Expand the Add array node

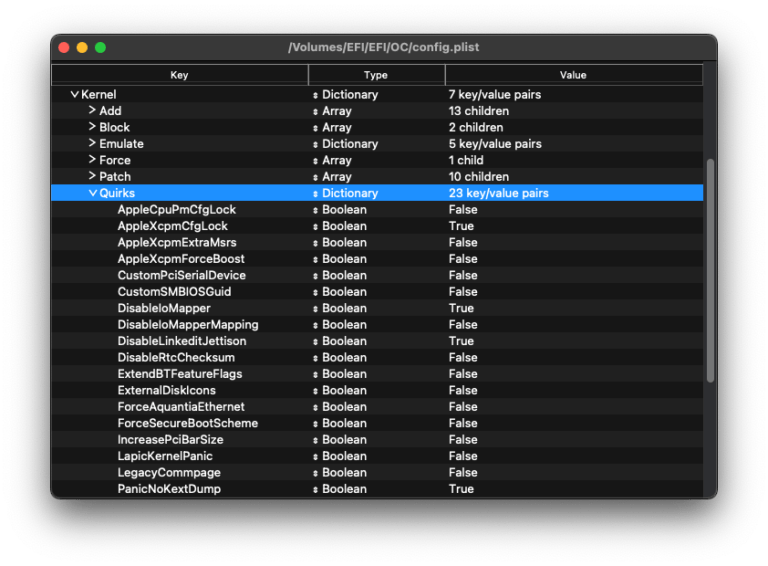click(92, 111)
